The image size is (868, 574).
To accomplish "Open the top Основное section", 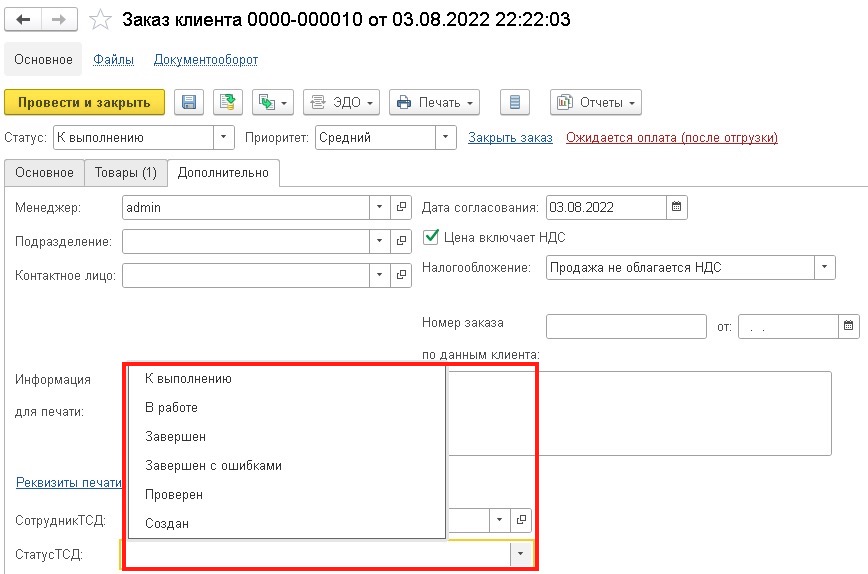I will (43, 59).
